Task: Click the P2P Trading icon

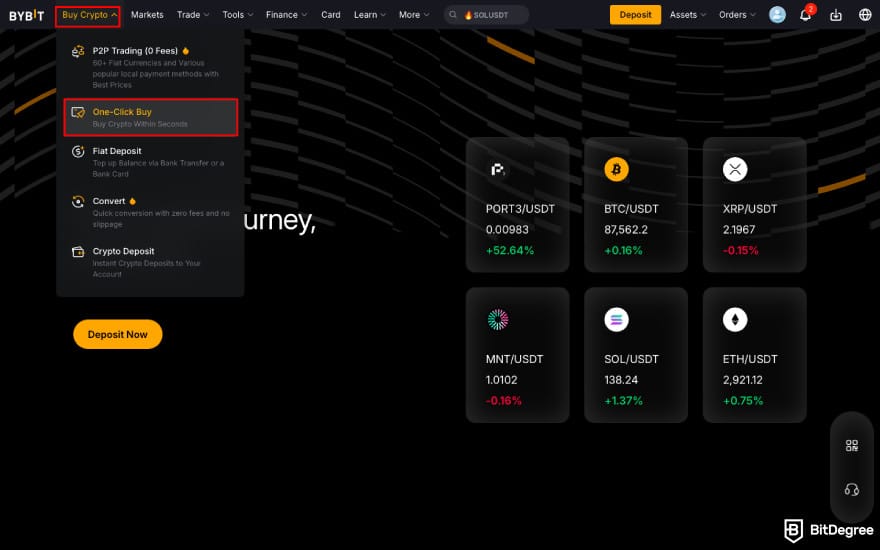Action: point(78,52)
